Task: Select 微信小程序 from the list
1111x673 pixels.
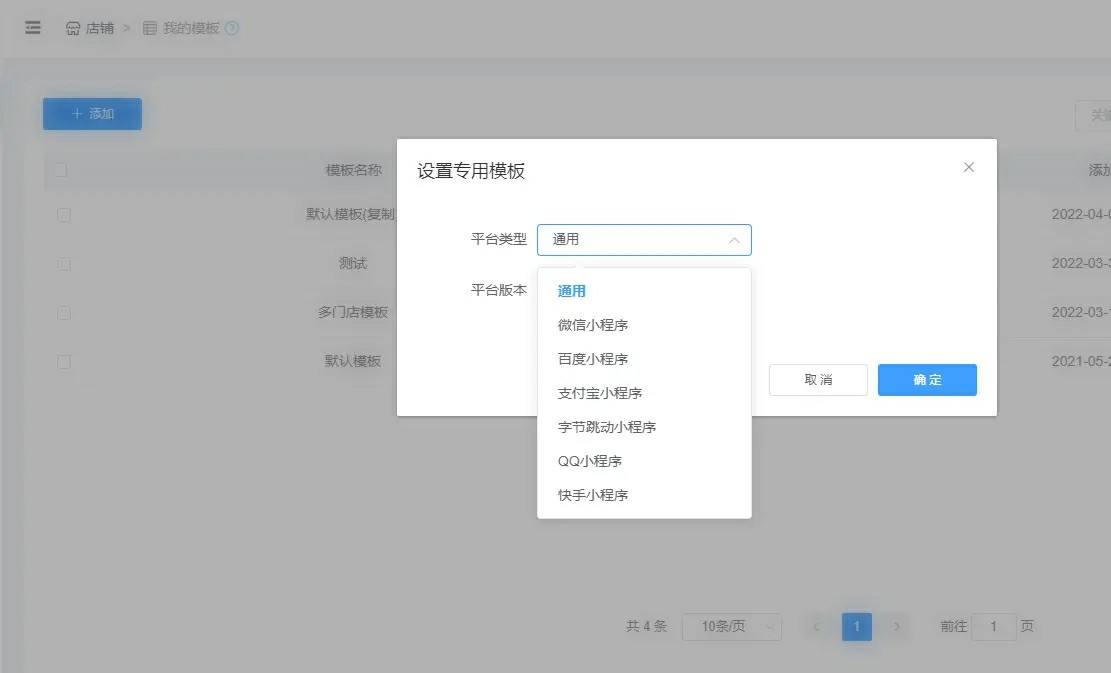Action: point(593,325)
